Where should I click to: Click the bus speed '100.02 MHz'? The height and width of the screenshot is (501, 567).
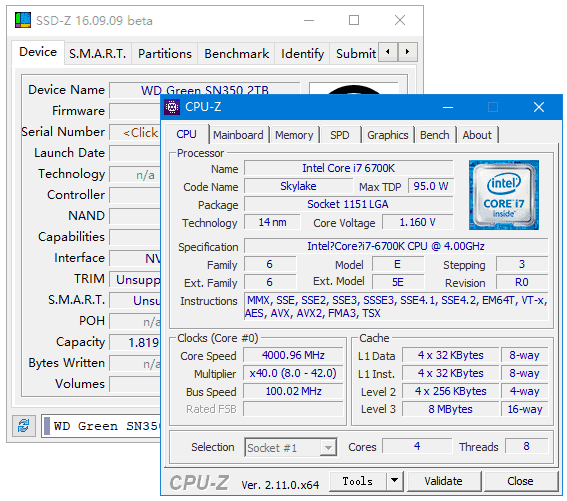(293, 391)
